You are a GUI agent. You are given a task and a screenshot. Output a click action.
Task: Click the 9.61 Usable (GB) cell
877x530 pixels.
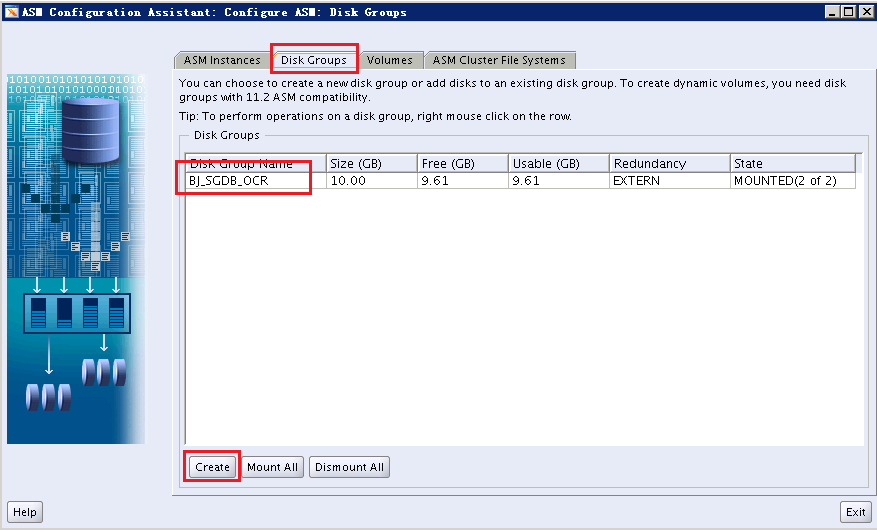559,181
